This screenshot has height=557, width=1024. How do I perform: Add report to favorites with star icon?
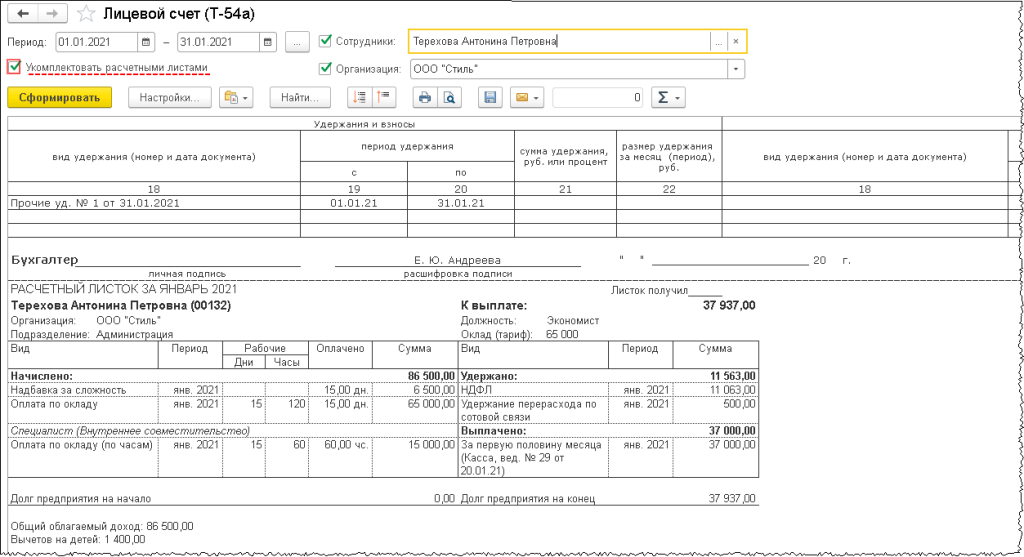pyautogui.click(x=87, y=14)
